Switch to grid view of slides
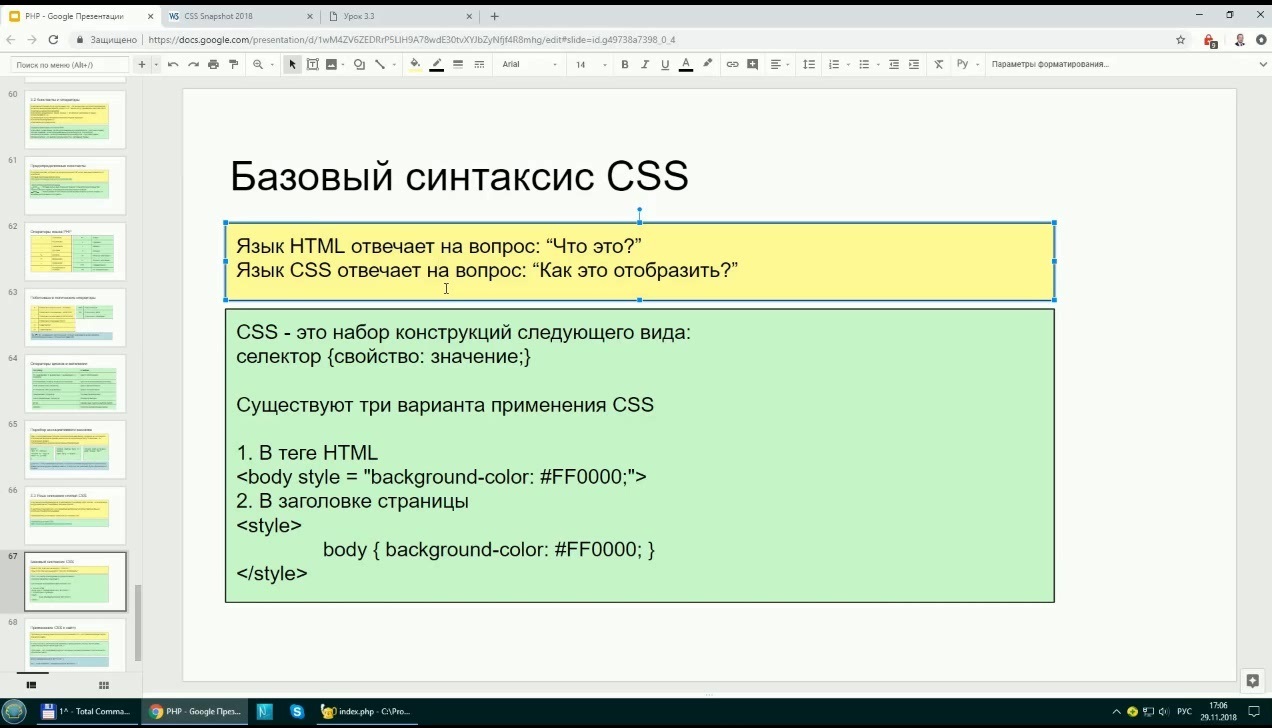Image resolution: width=1272 pixels, height=728 pixels. (103, 685)
